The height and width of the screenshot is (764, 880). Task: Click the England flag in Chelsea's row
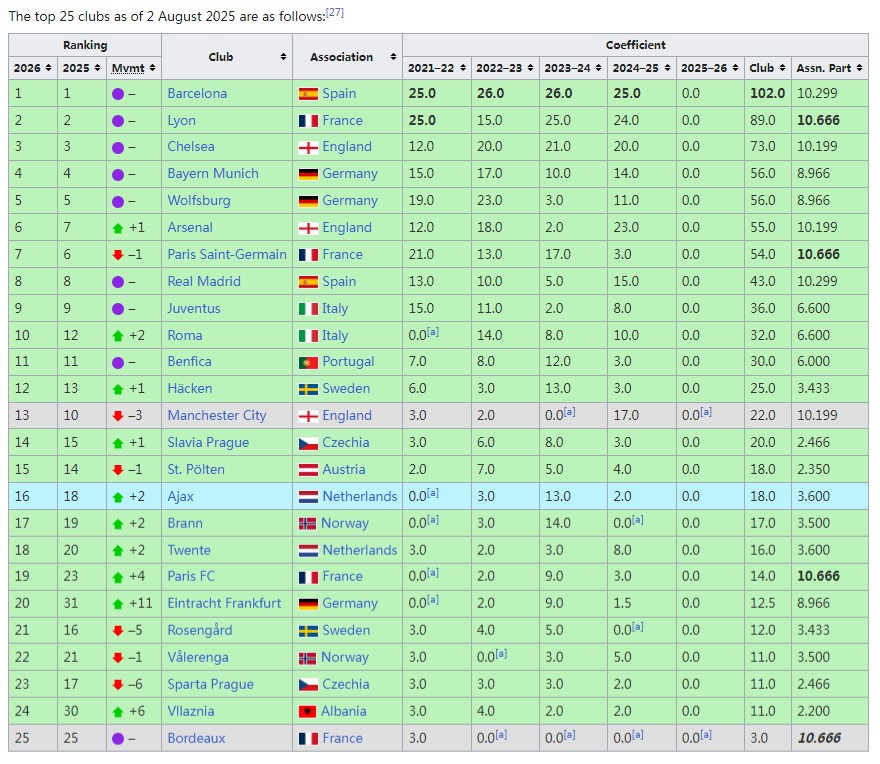click(x=308, y=147)
